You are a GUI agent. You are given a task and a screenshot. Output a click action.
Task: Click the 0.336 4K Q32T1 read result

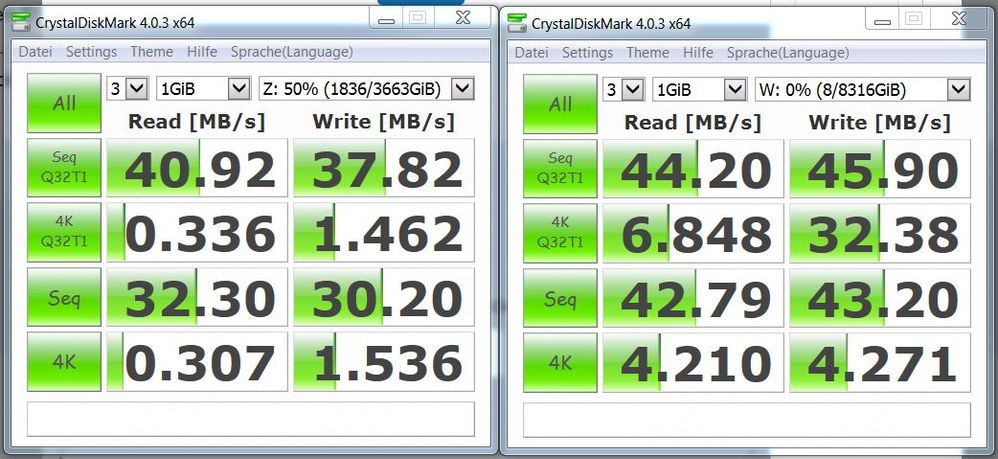coord(197,232)
